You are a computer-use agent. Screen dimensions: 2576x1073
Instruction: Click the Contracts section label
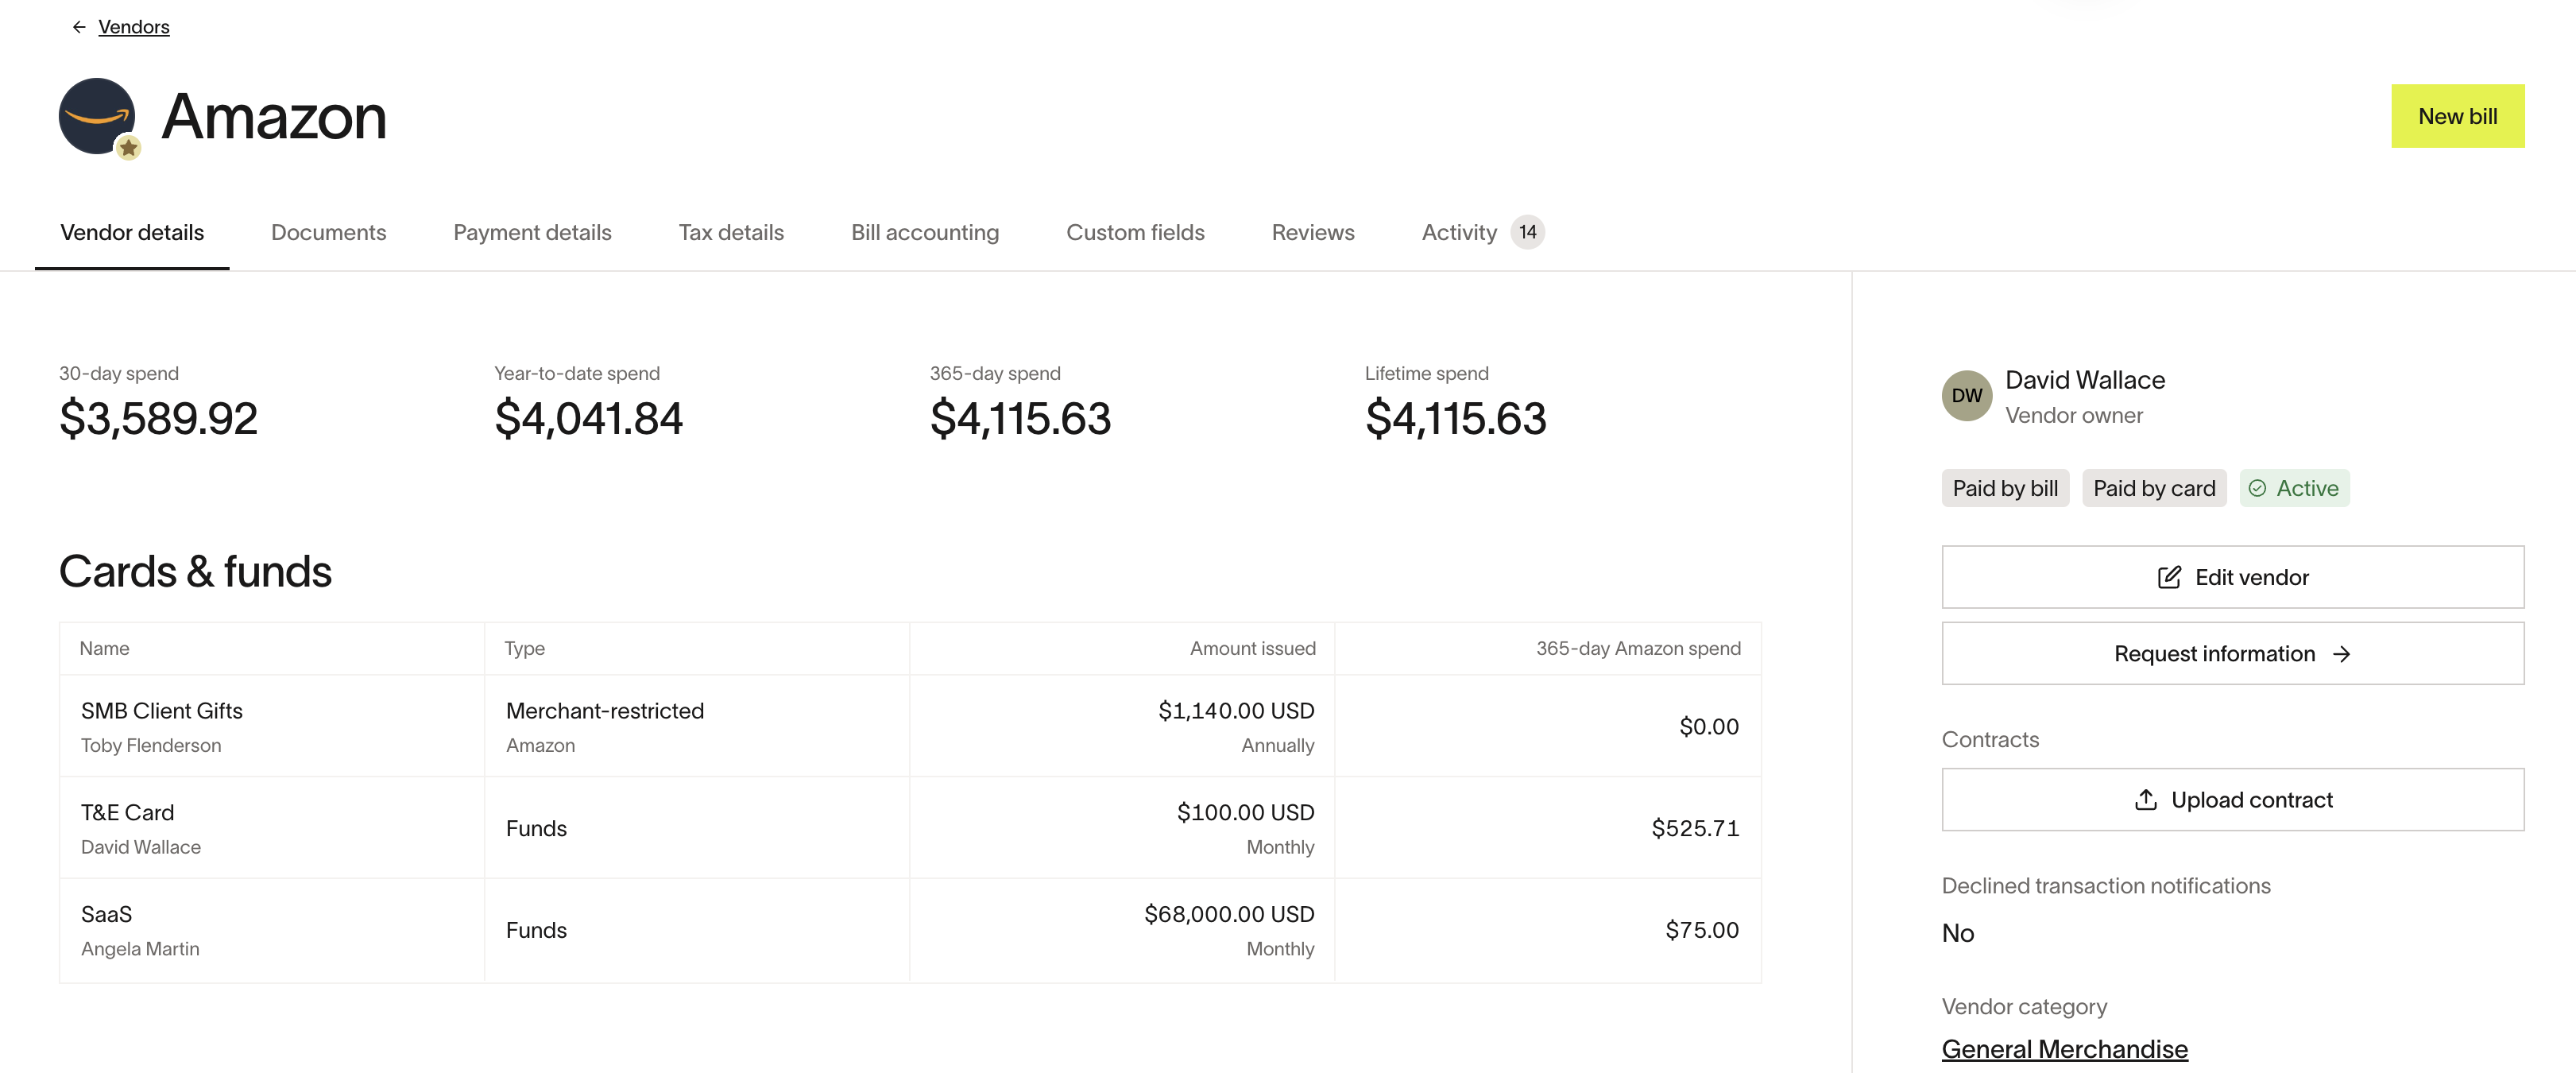coord(1989,739)
